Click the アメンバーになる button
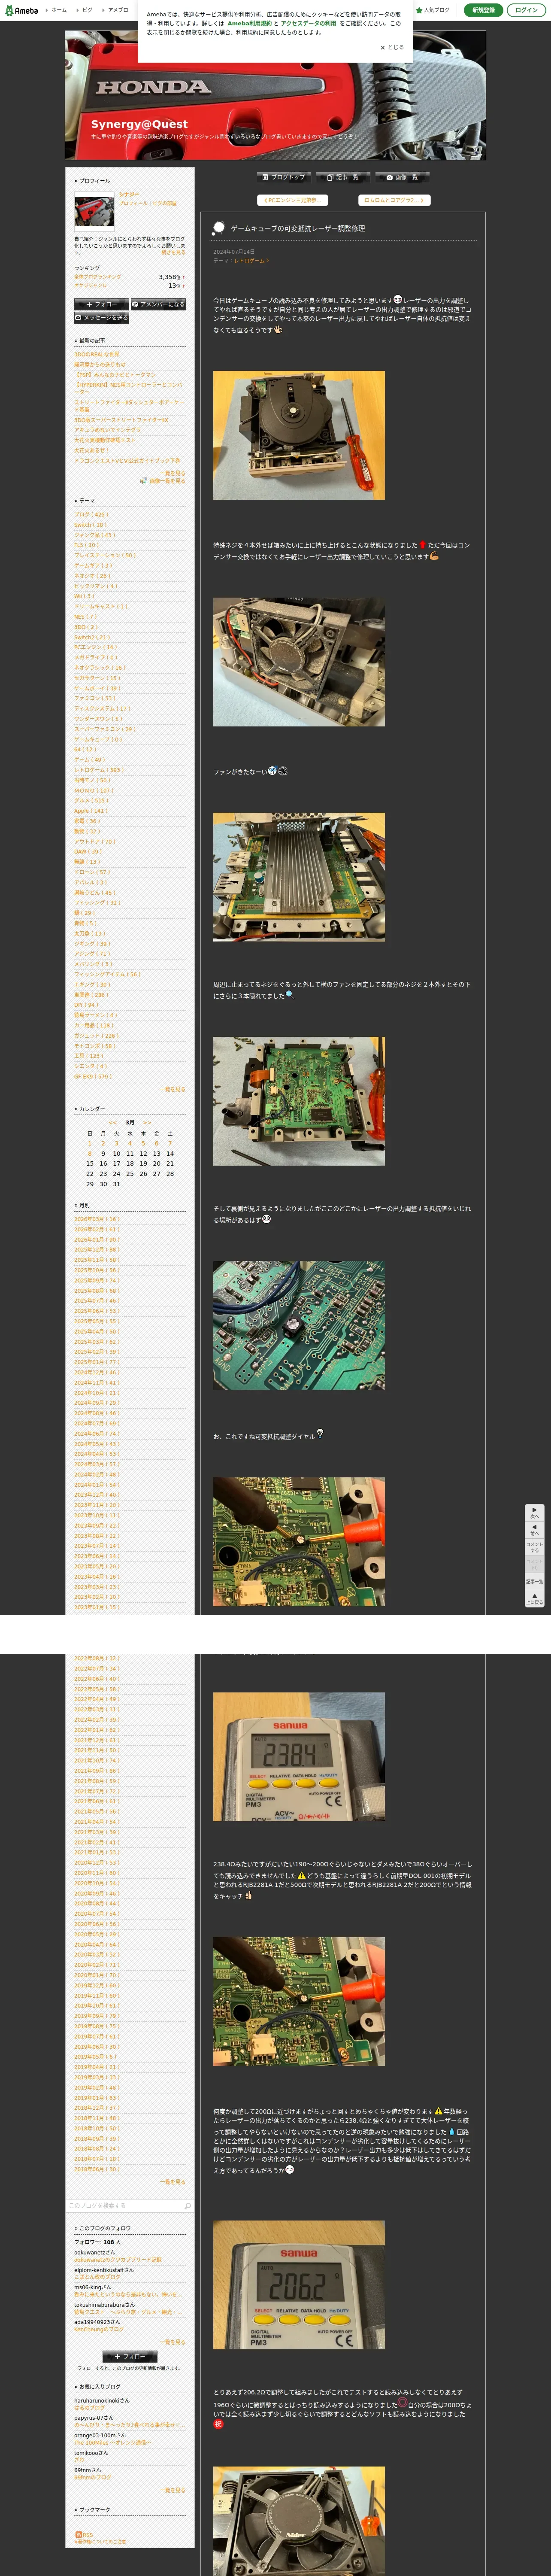The height and width of the screenshot is (2576, 551). (x=158, y=304)
